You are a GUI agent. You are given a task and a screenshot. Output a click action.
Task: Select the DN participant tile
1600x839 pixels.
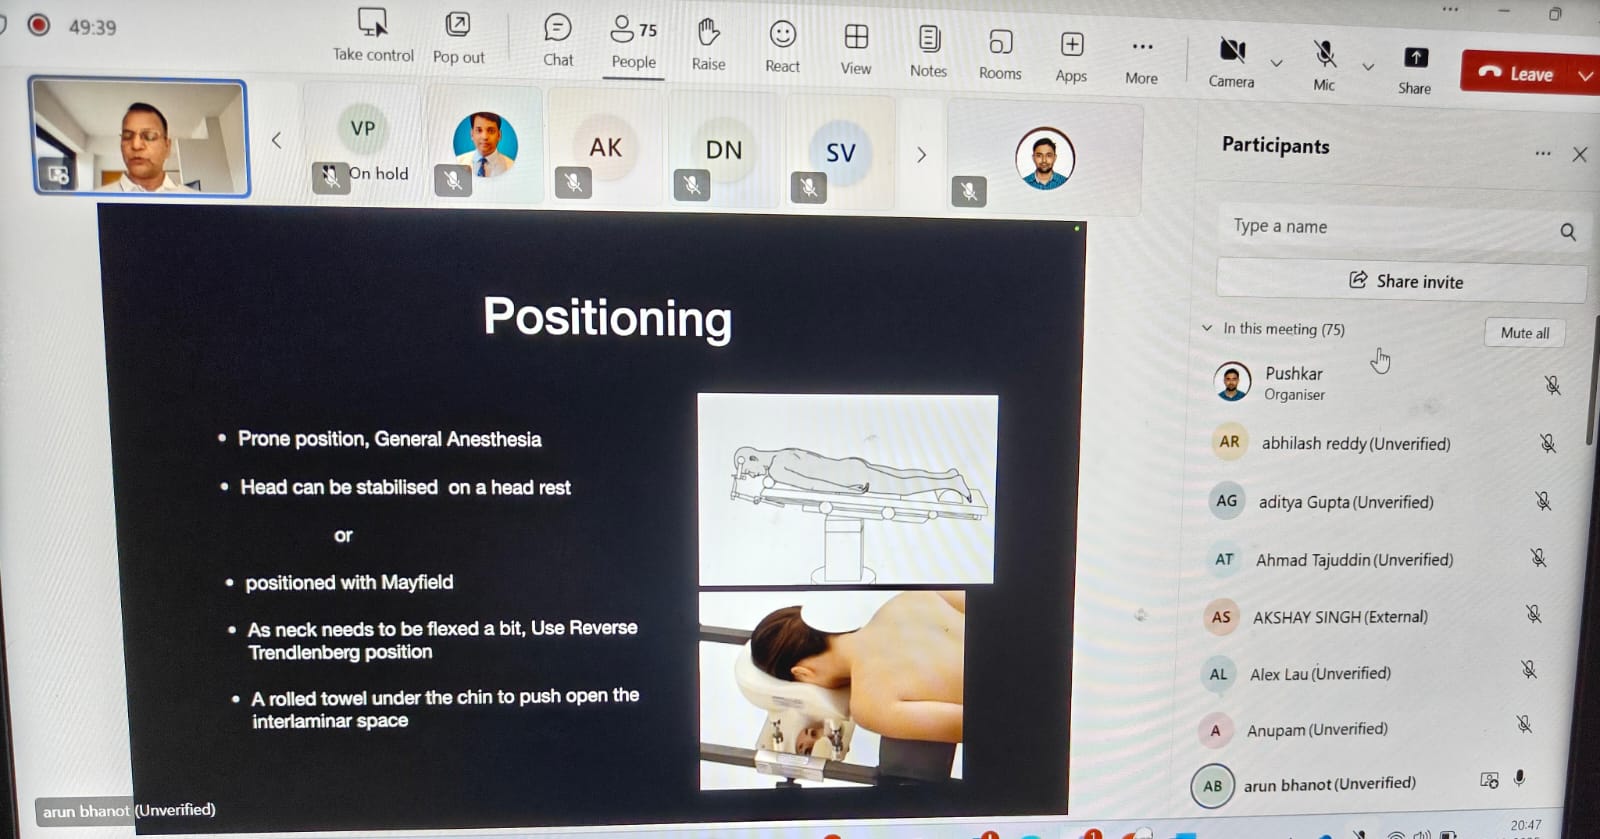click(723, 150)
